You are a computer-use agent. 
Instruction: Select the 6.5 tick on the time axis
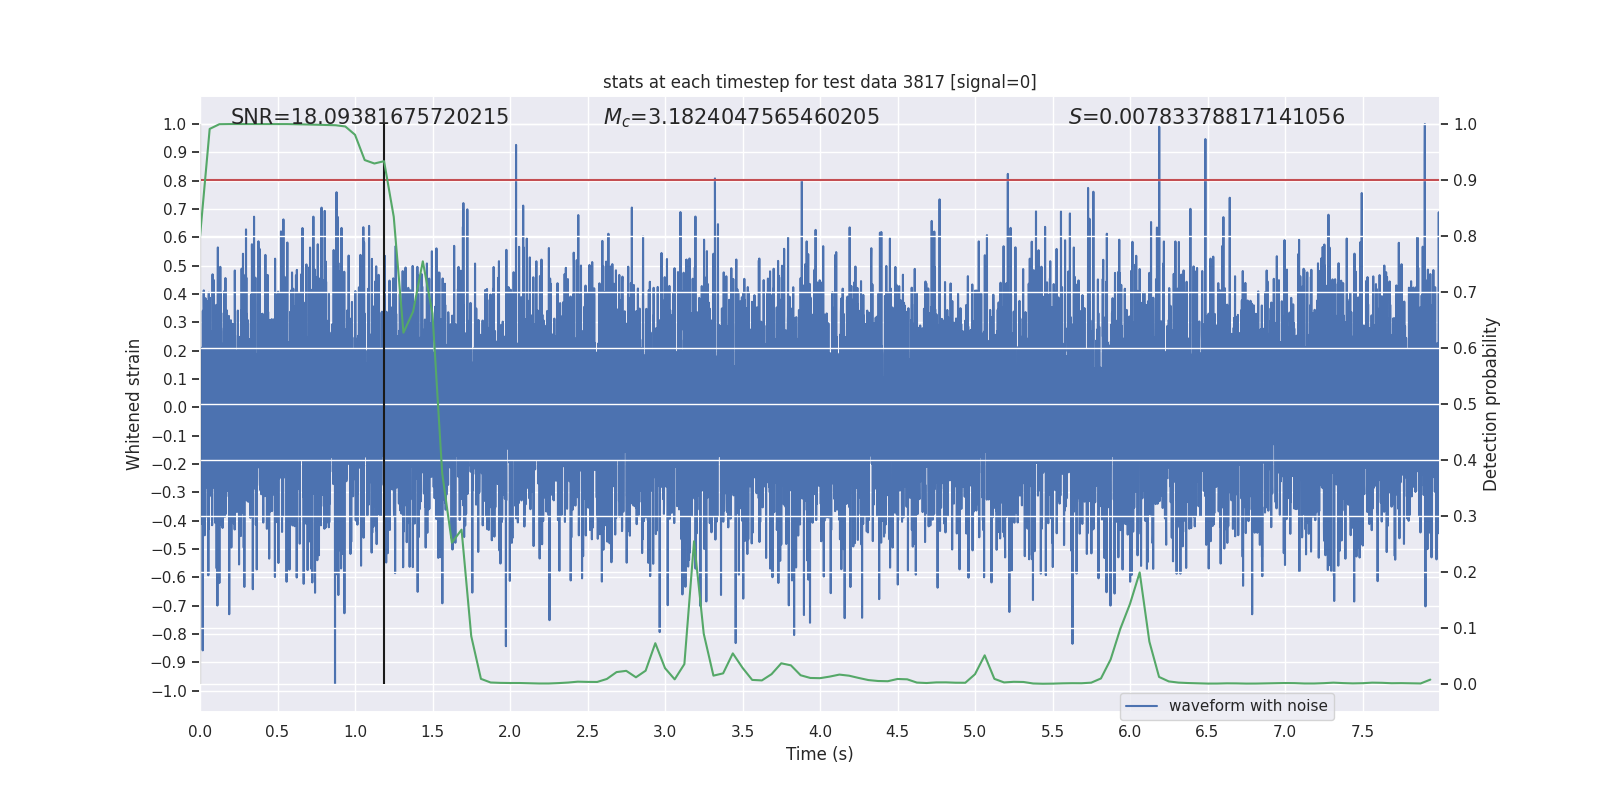(x=1207, y=731)
